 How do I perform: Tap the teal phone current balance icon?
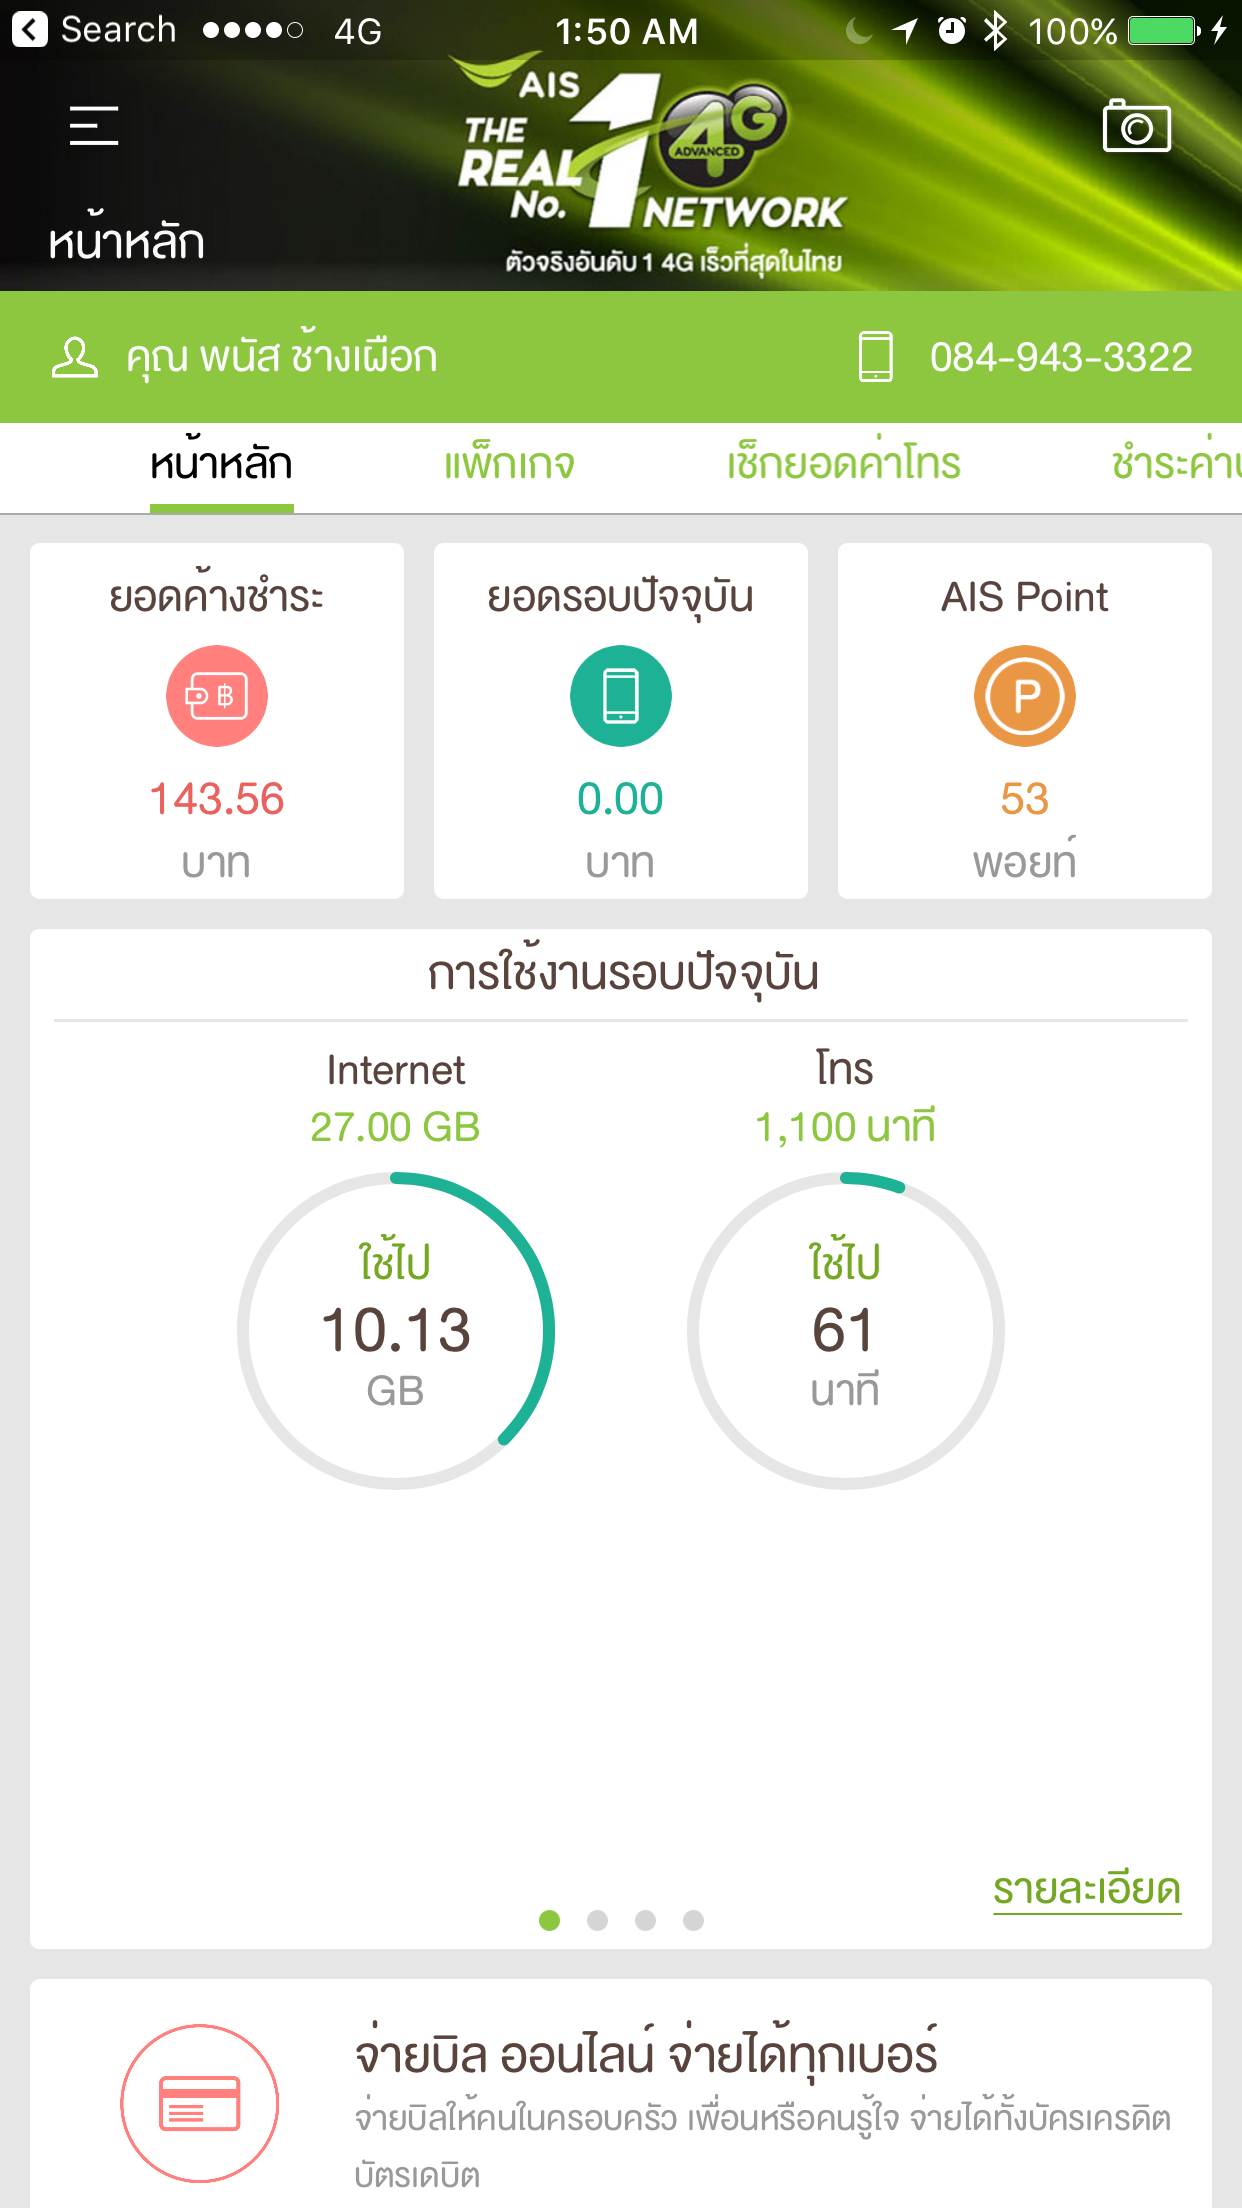(x=620, y=696)
